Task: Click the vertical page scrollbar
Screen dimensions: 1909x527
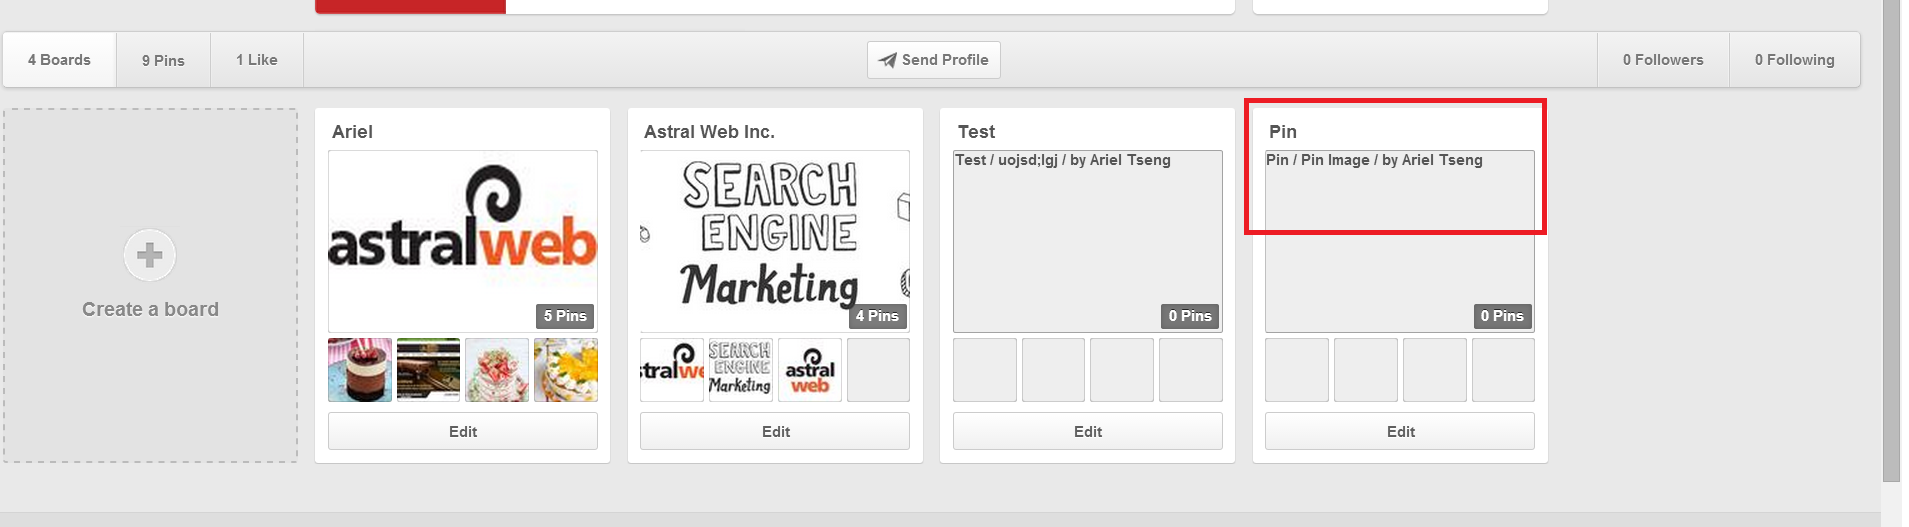Action: 1891,240
